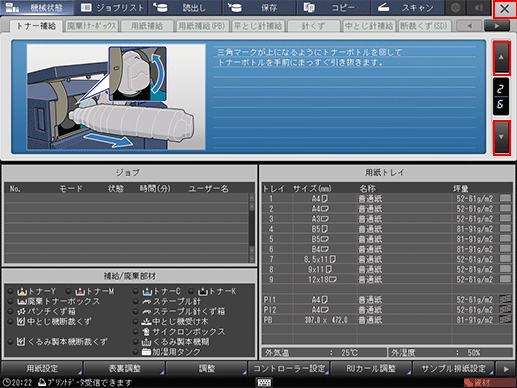
Task: Open 用紙設定 paper settings
Action: click(42, 369)
